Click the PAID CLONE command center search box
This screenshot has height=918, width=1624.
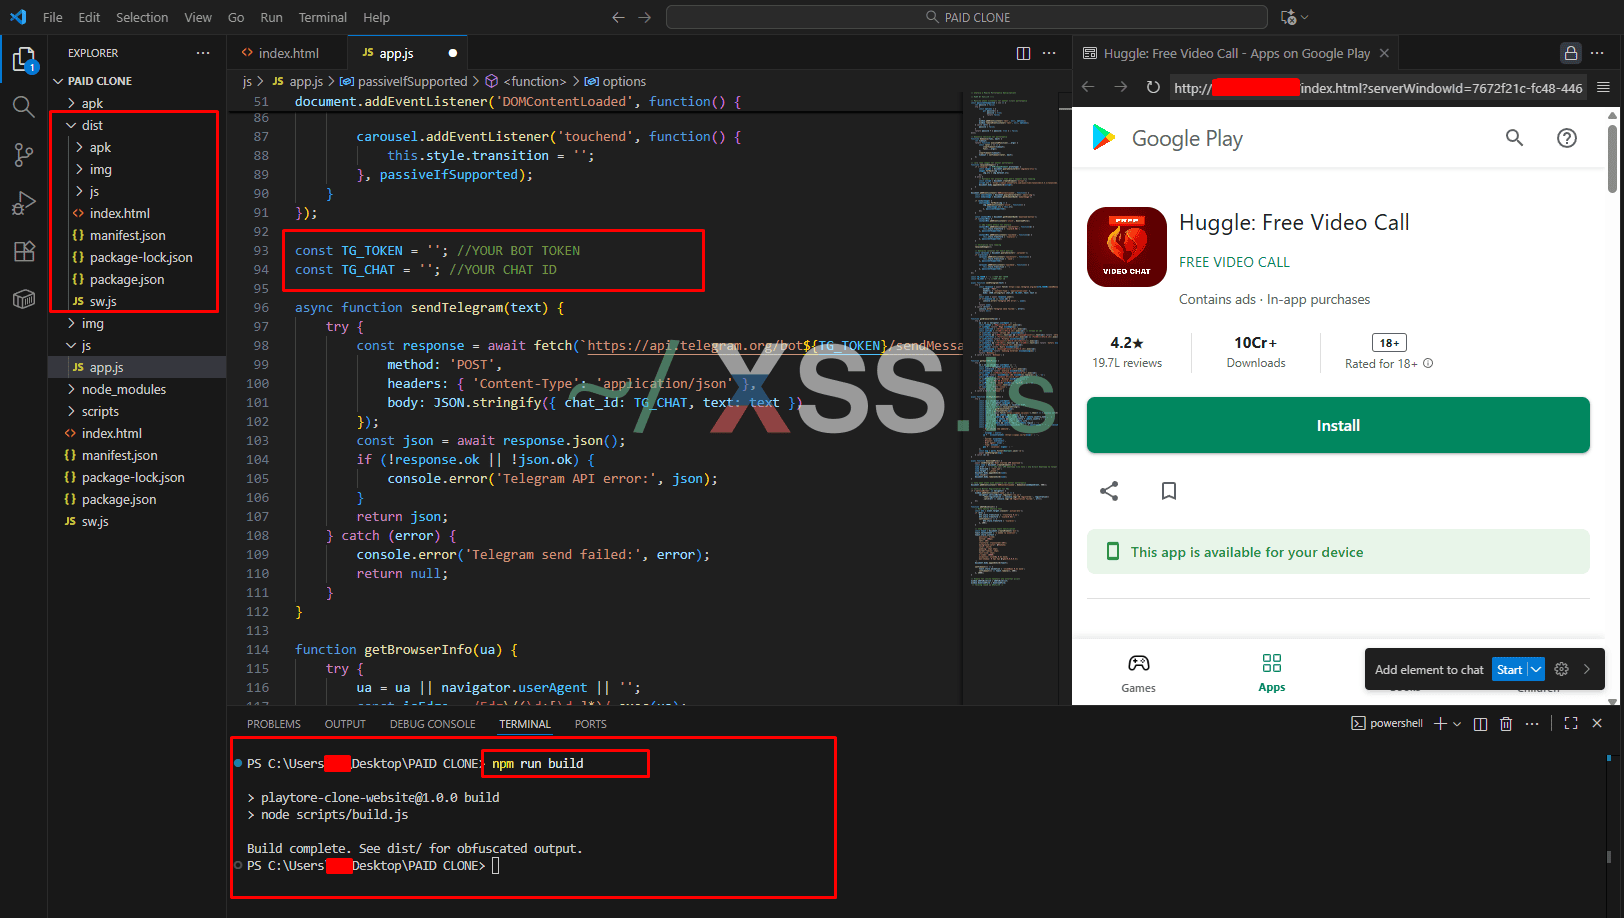[967, 17]
